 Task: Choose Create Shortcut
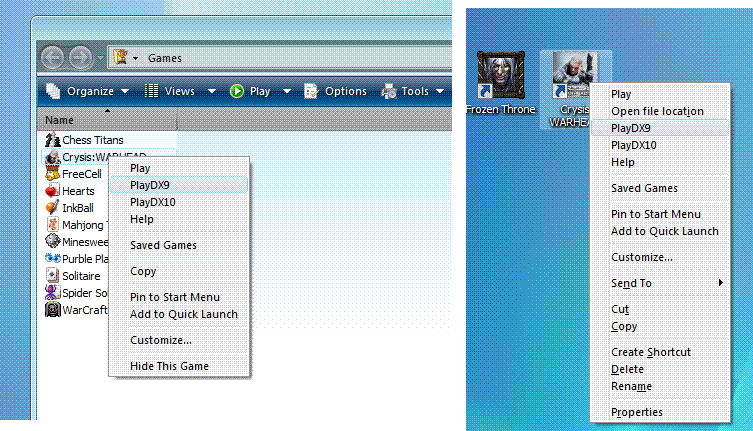click(660, 352)
